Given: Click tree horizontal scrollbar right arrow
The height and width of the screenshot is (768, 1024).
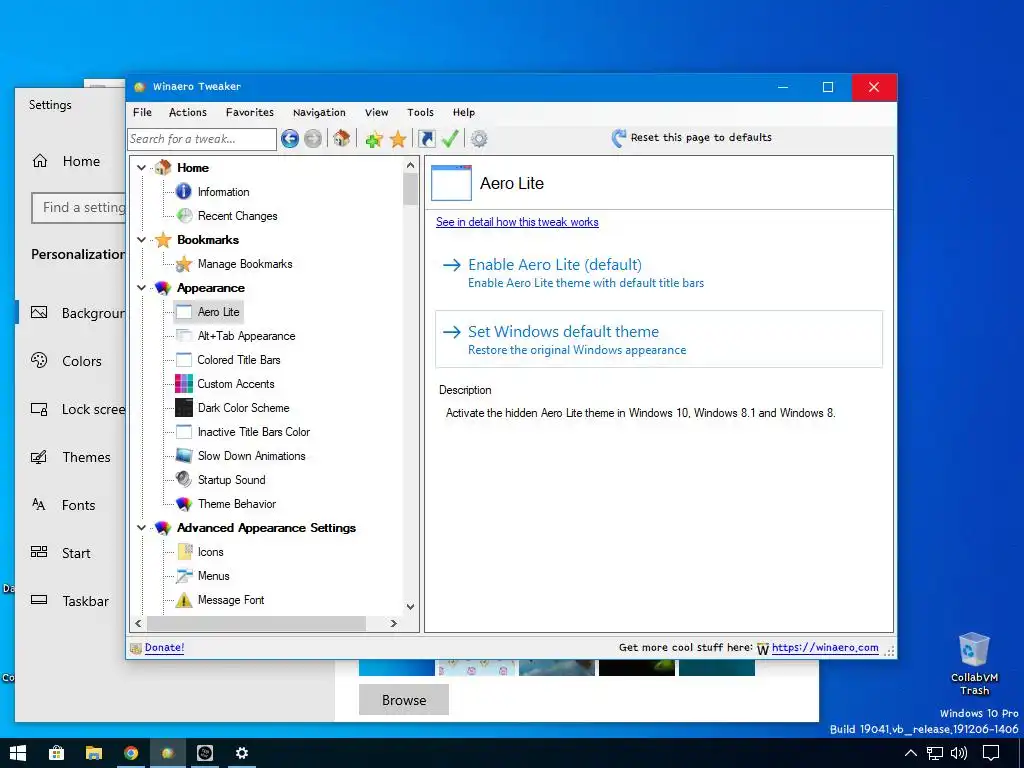Looking at the screenshot, I should 394,624.
